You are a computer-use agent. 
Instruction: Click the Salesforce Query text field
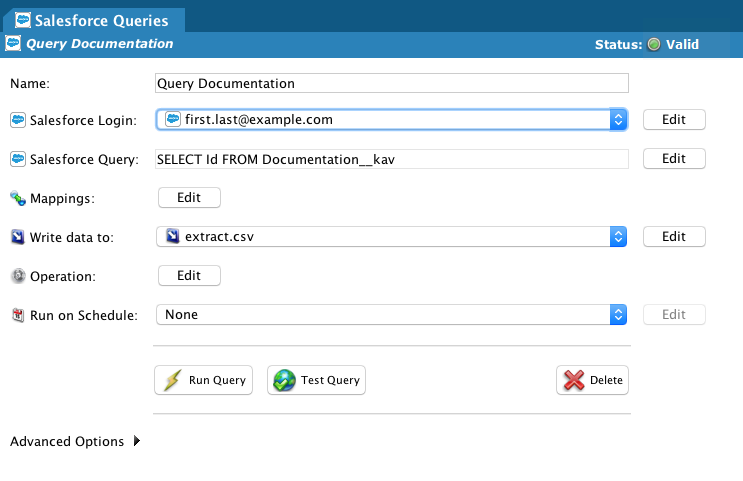(x=392, y=159)
